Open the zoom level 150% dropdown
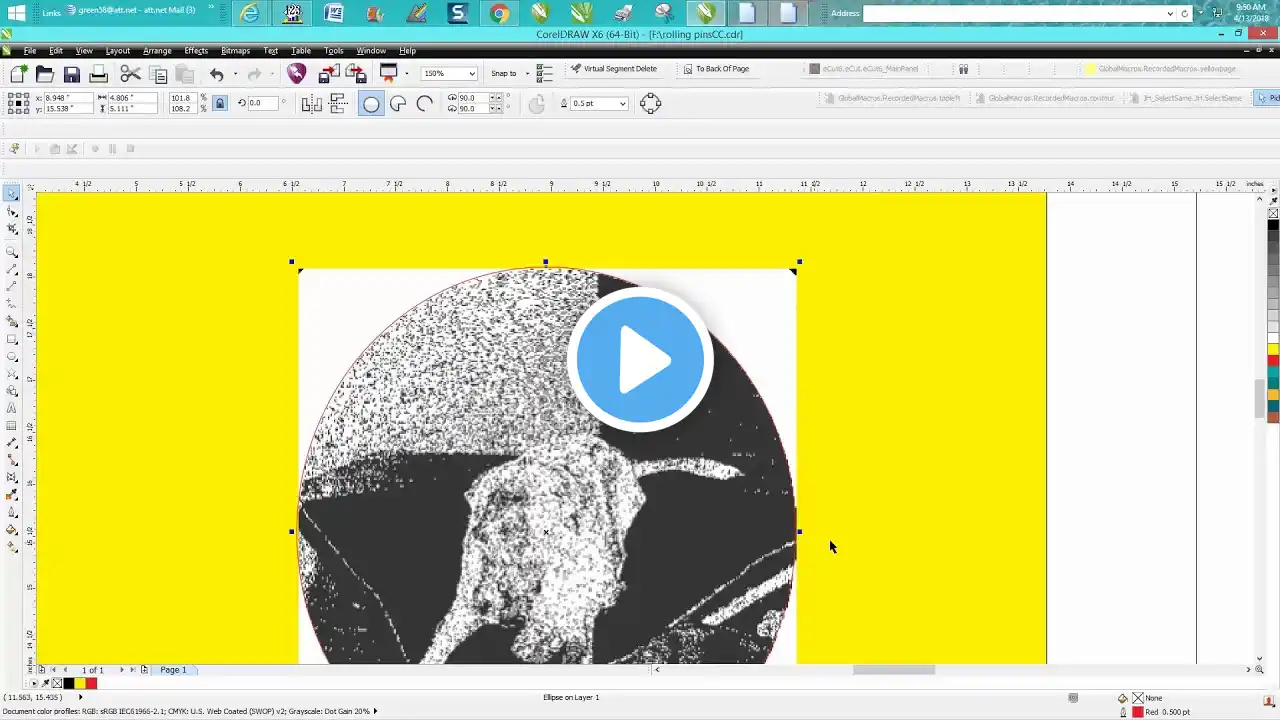The width and height of the screenshot is (1280, 720). 472,73
